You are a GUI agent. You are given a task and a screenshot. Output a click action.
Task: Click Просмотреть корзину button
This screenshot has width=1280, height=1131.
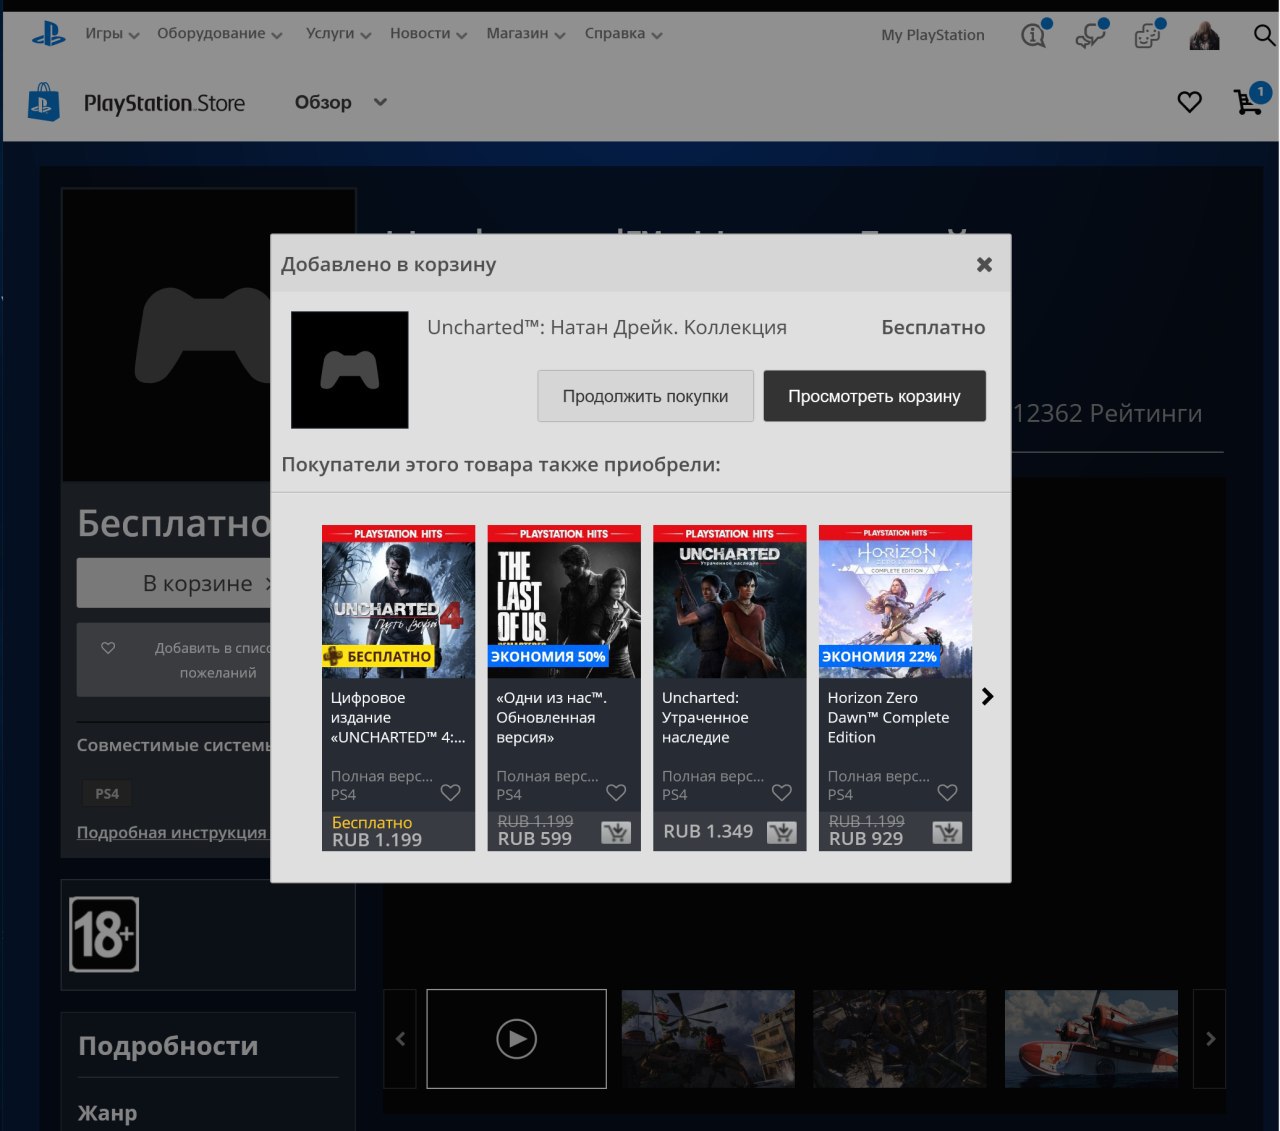coord(874,396)
